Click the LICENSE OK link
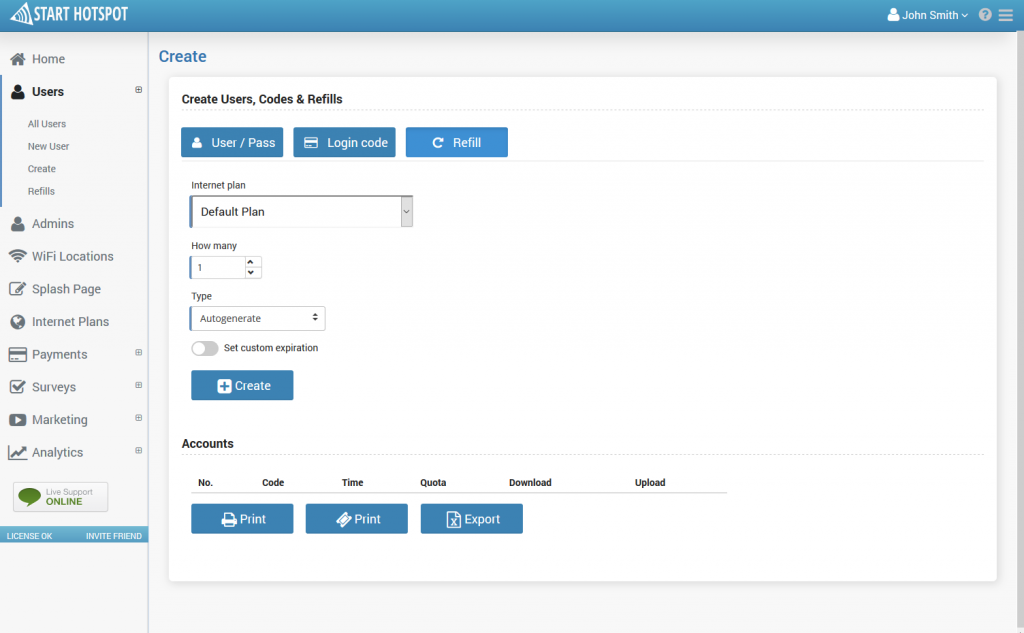 (29, 536)
